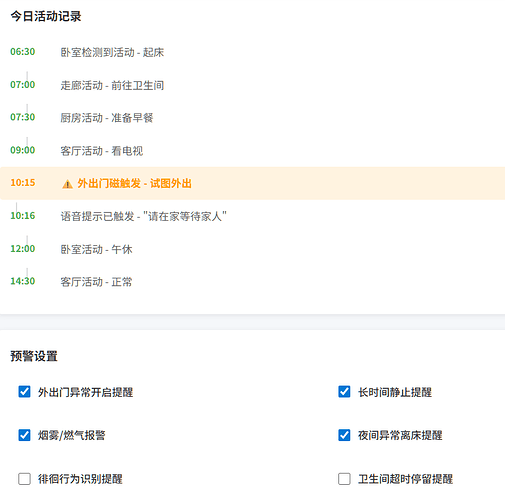Screen dimensions: 505x500
Task: Enable 徘徊行为识别提醒 checkbox
Action: 24,479
